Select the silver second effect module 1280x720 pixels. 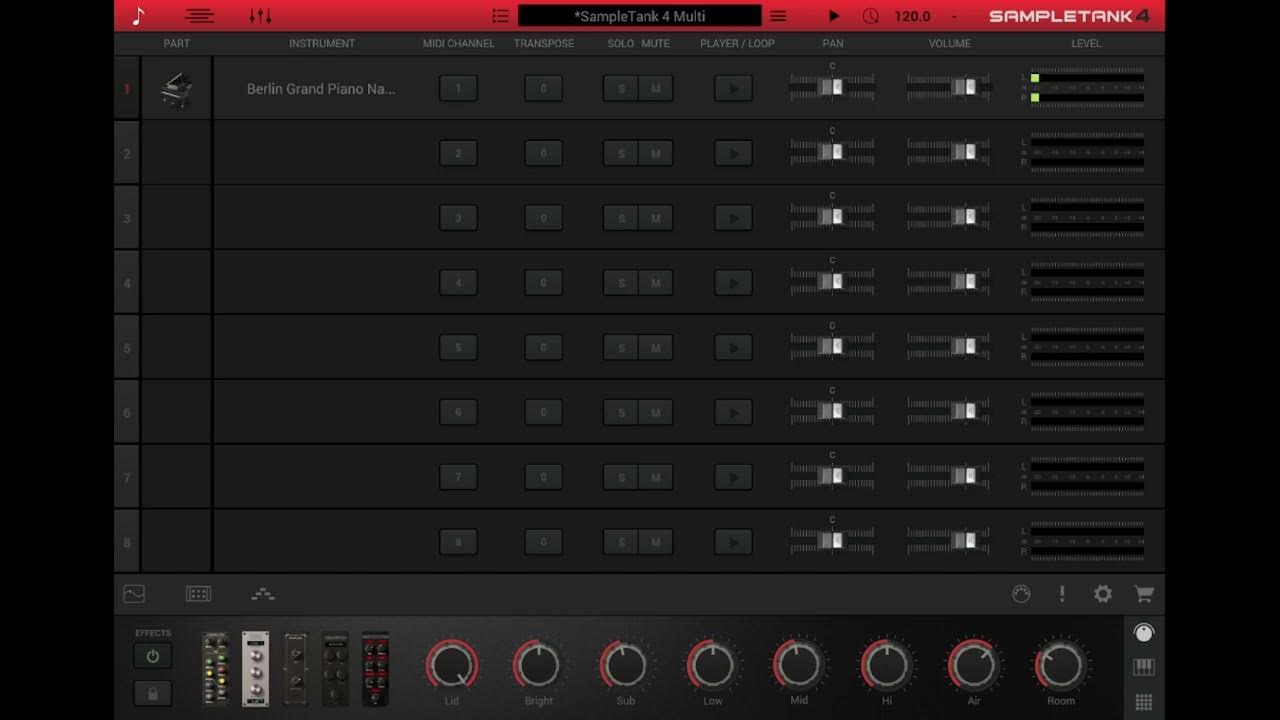tap(255, 669)
